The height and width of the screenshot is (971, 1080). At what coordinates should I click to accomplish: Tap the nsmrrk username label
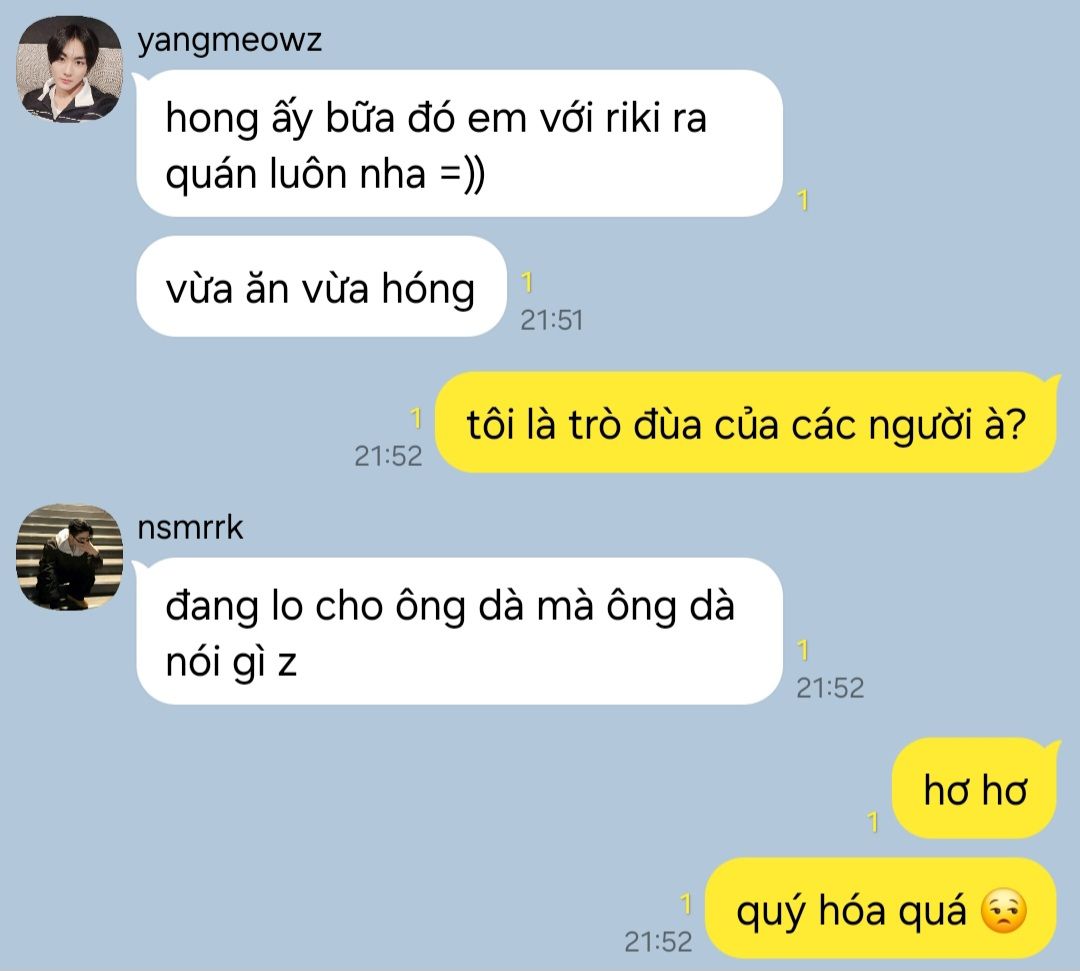(x=190, y=528)
